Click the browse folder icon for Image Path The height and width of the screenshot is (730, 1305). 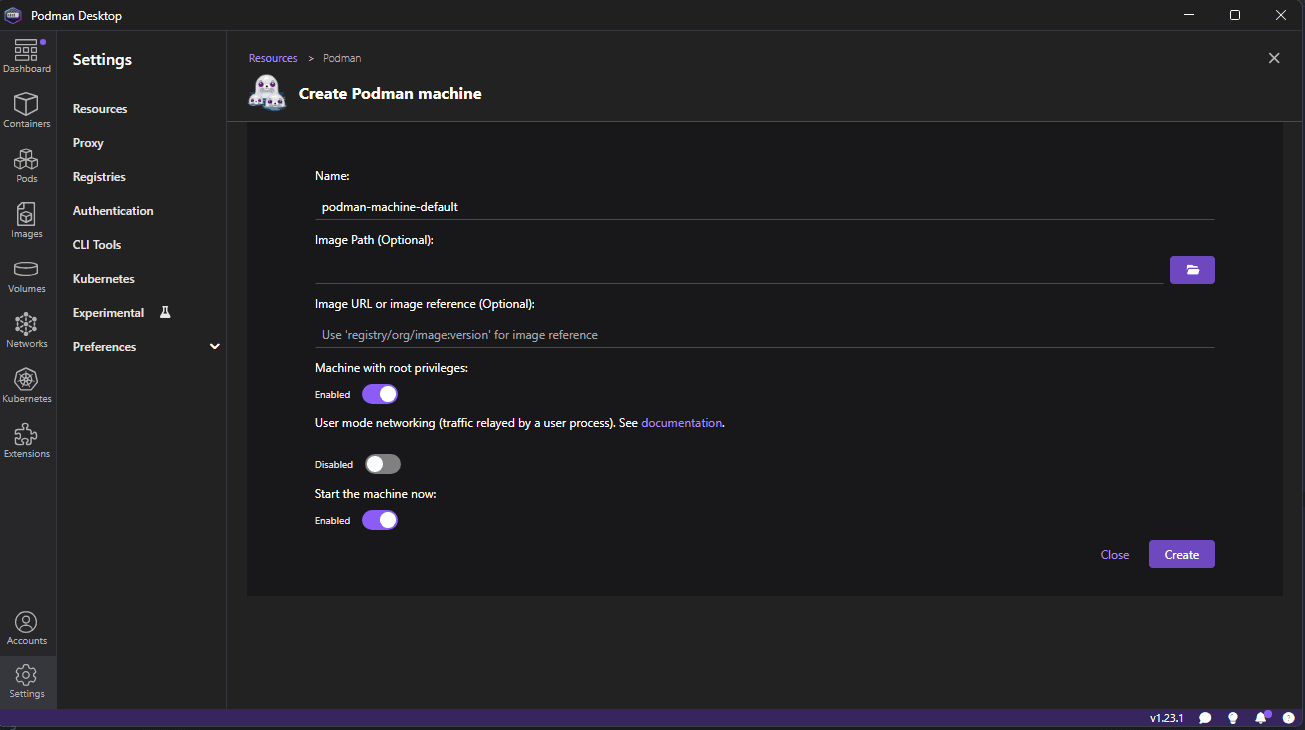point(1192,270)
